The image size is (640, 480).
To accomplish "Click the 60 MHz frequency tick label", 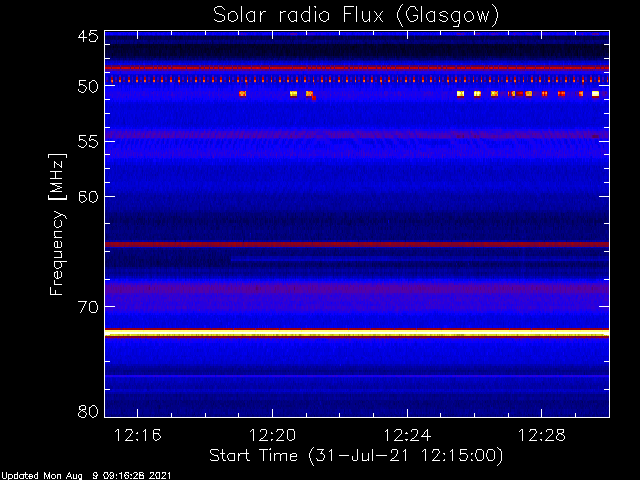I will [x=87, y=197].
